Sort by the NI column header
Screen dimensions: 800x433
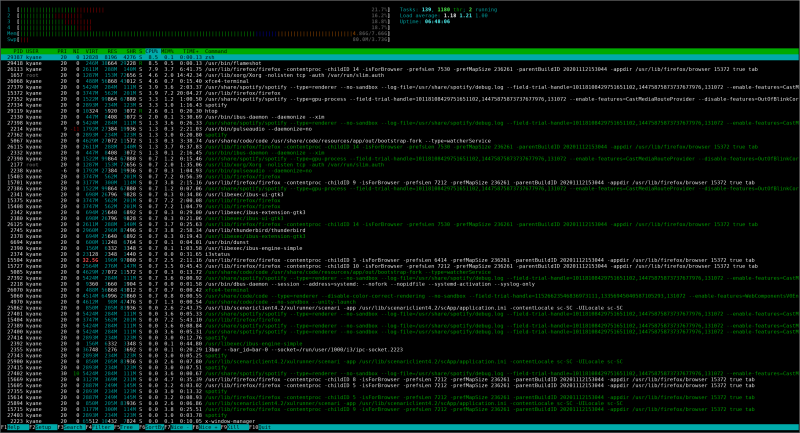coord(76,52)
